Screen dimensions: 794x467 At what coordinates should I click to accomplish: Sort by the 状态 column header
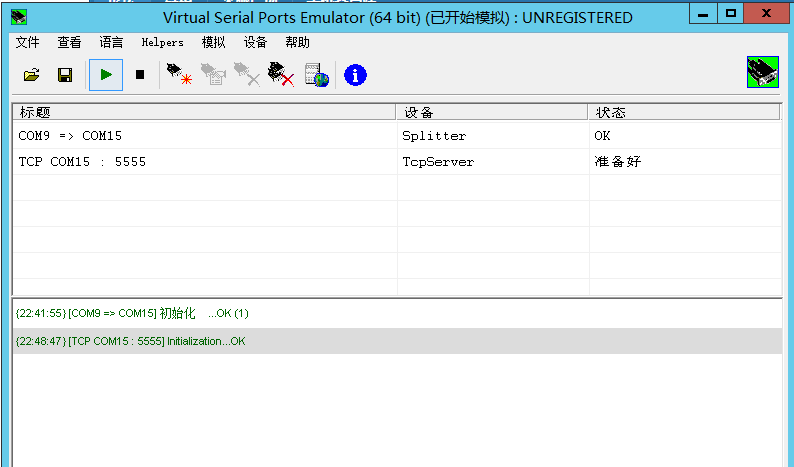click(x=684, y=112)
